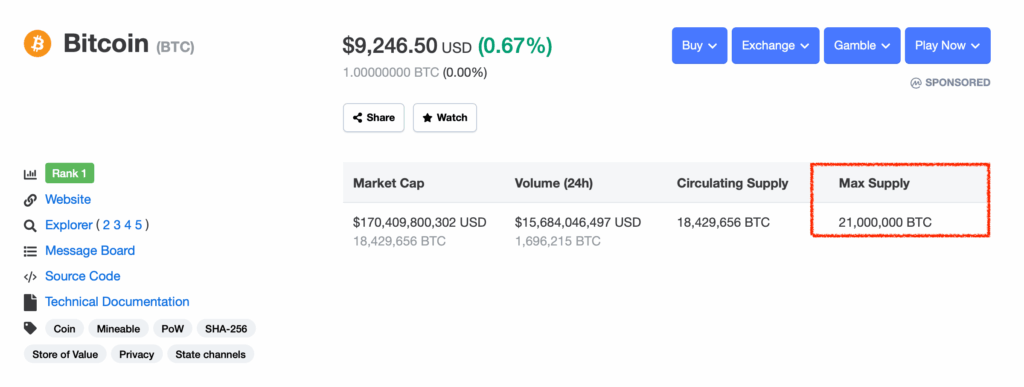Image resolution: width=1024 pixels, height=387 pixels.
Task: Click the code brackets icon beside Source Code
Action: pos(30,277)
